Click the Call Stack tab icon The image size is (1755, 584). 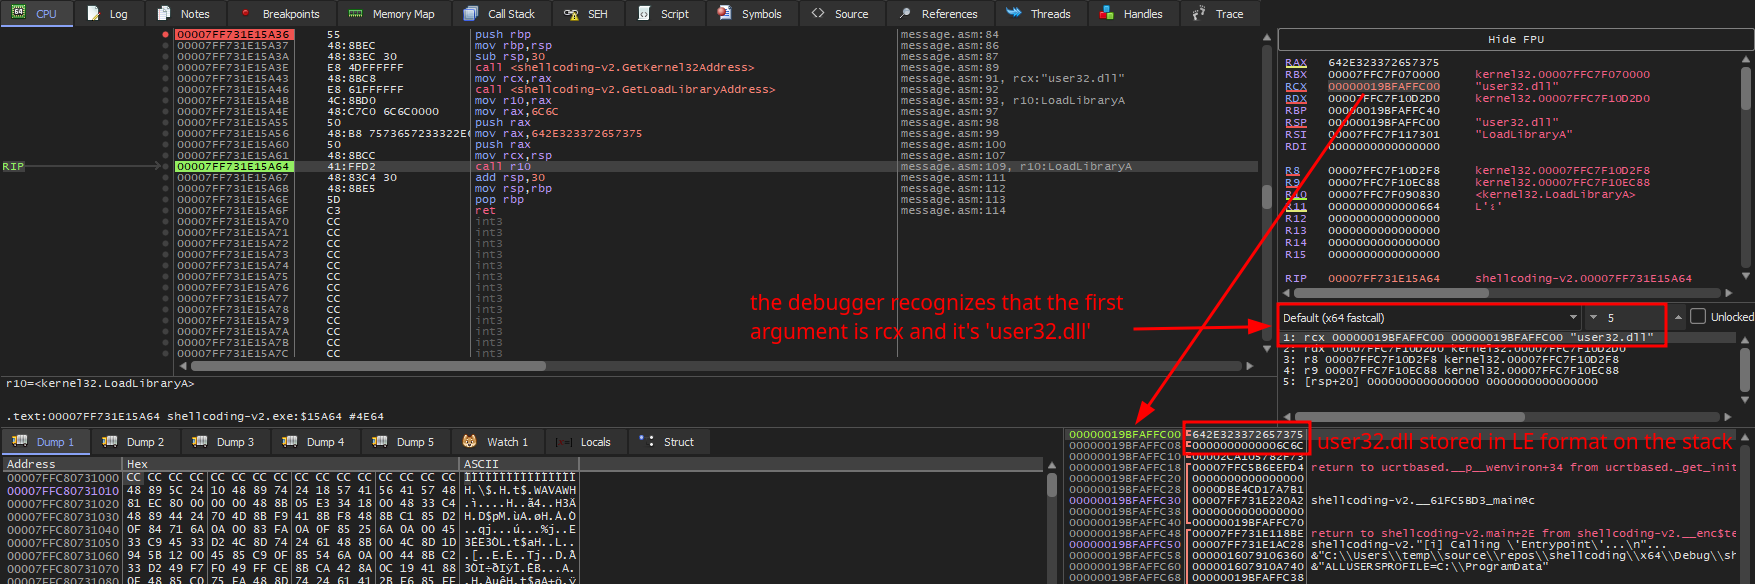pyautogui.click(x=471, y=14)
